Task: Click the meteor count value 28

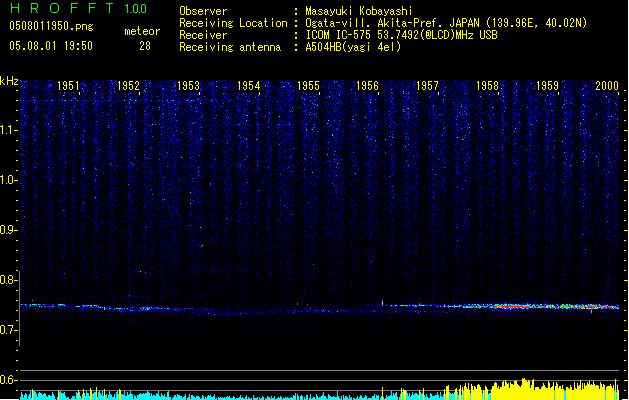Action: coord(145,46)
